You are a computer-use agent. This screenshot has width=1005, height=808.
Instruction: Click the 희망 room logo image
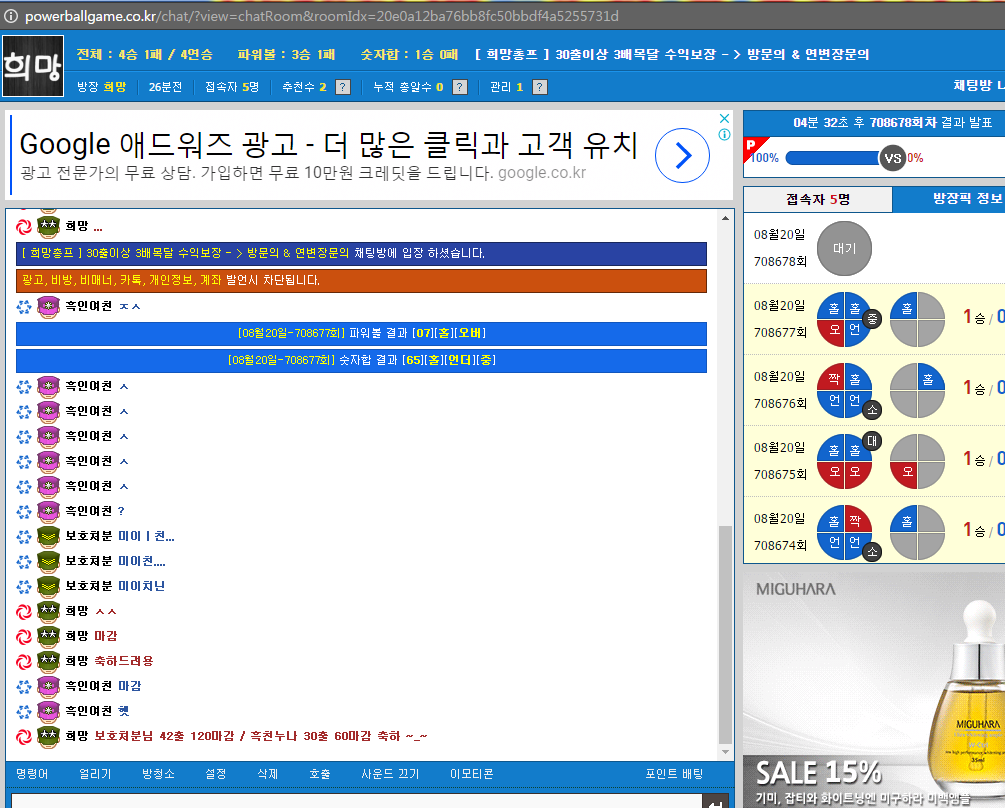click(x=33, y=66)
